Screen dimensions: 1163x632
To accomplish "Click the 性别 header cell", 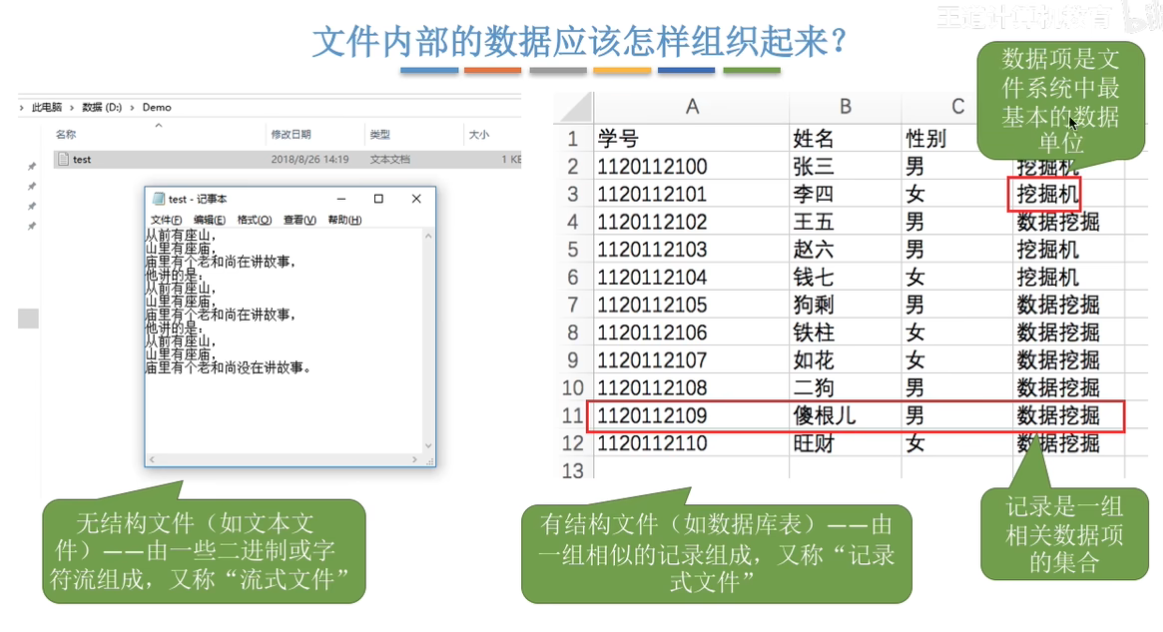I will pos(940,139).
